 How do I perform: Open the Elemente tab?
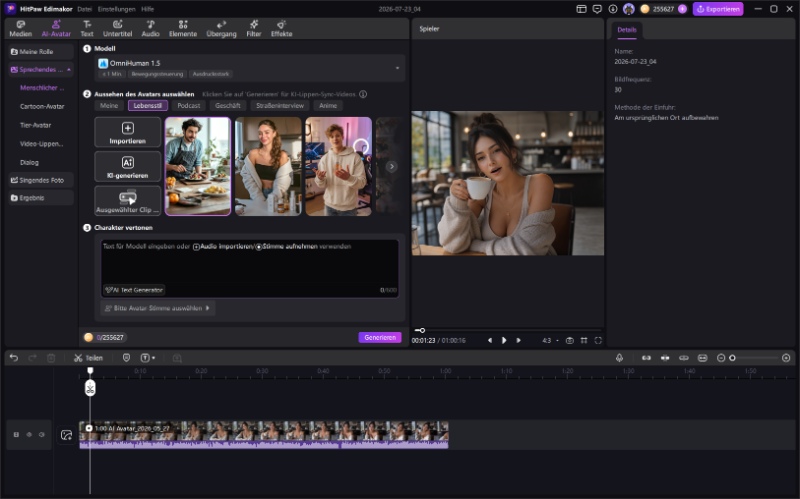(183, 29)
